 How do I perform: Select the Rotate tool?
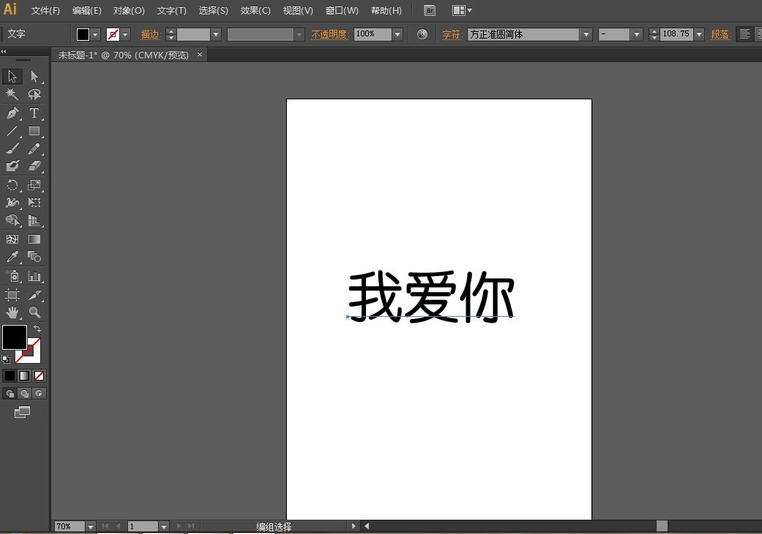tap(13, 185)
